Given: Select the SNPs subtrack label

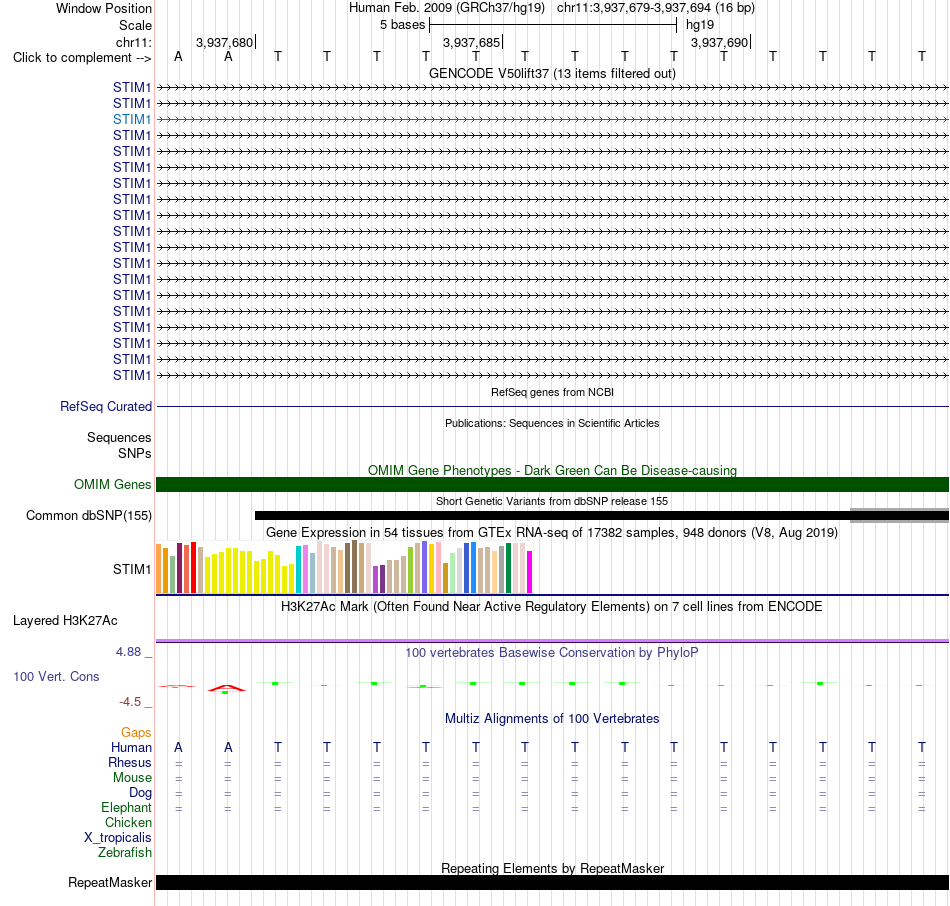Looking at the screenshot, I should point(135,453).
